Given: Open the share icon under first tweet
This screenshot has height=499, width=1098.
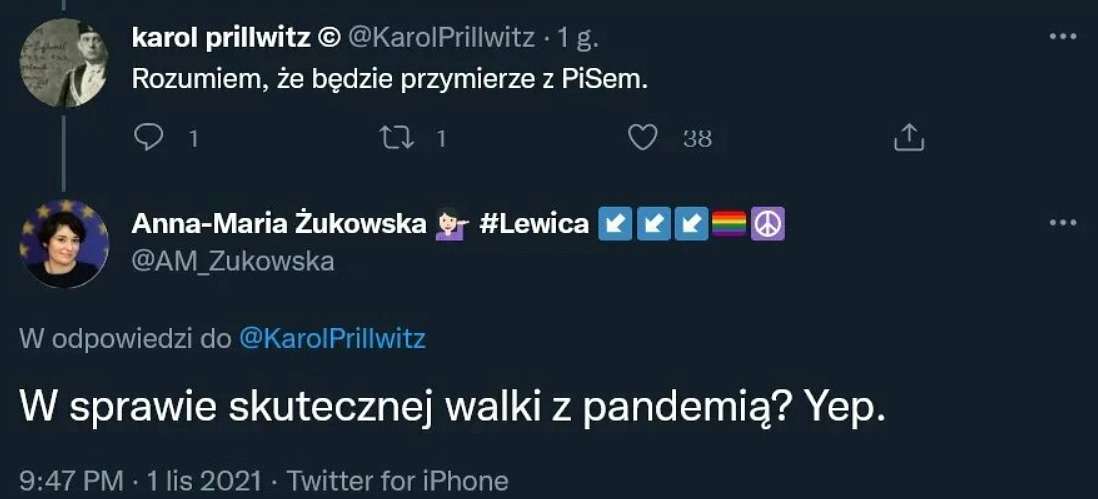Looking at the screenshot, I should (x=909, y=137).
